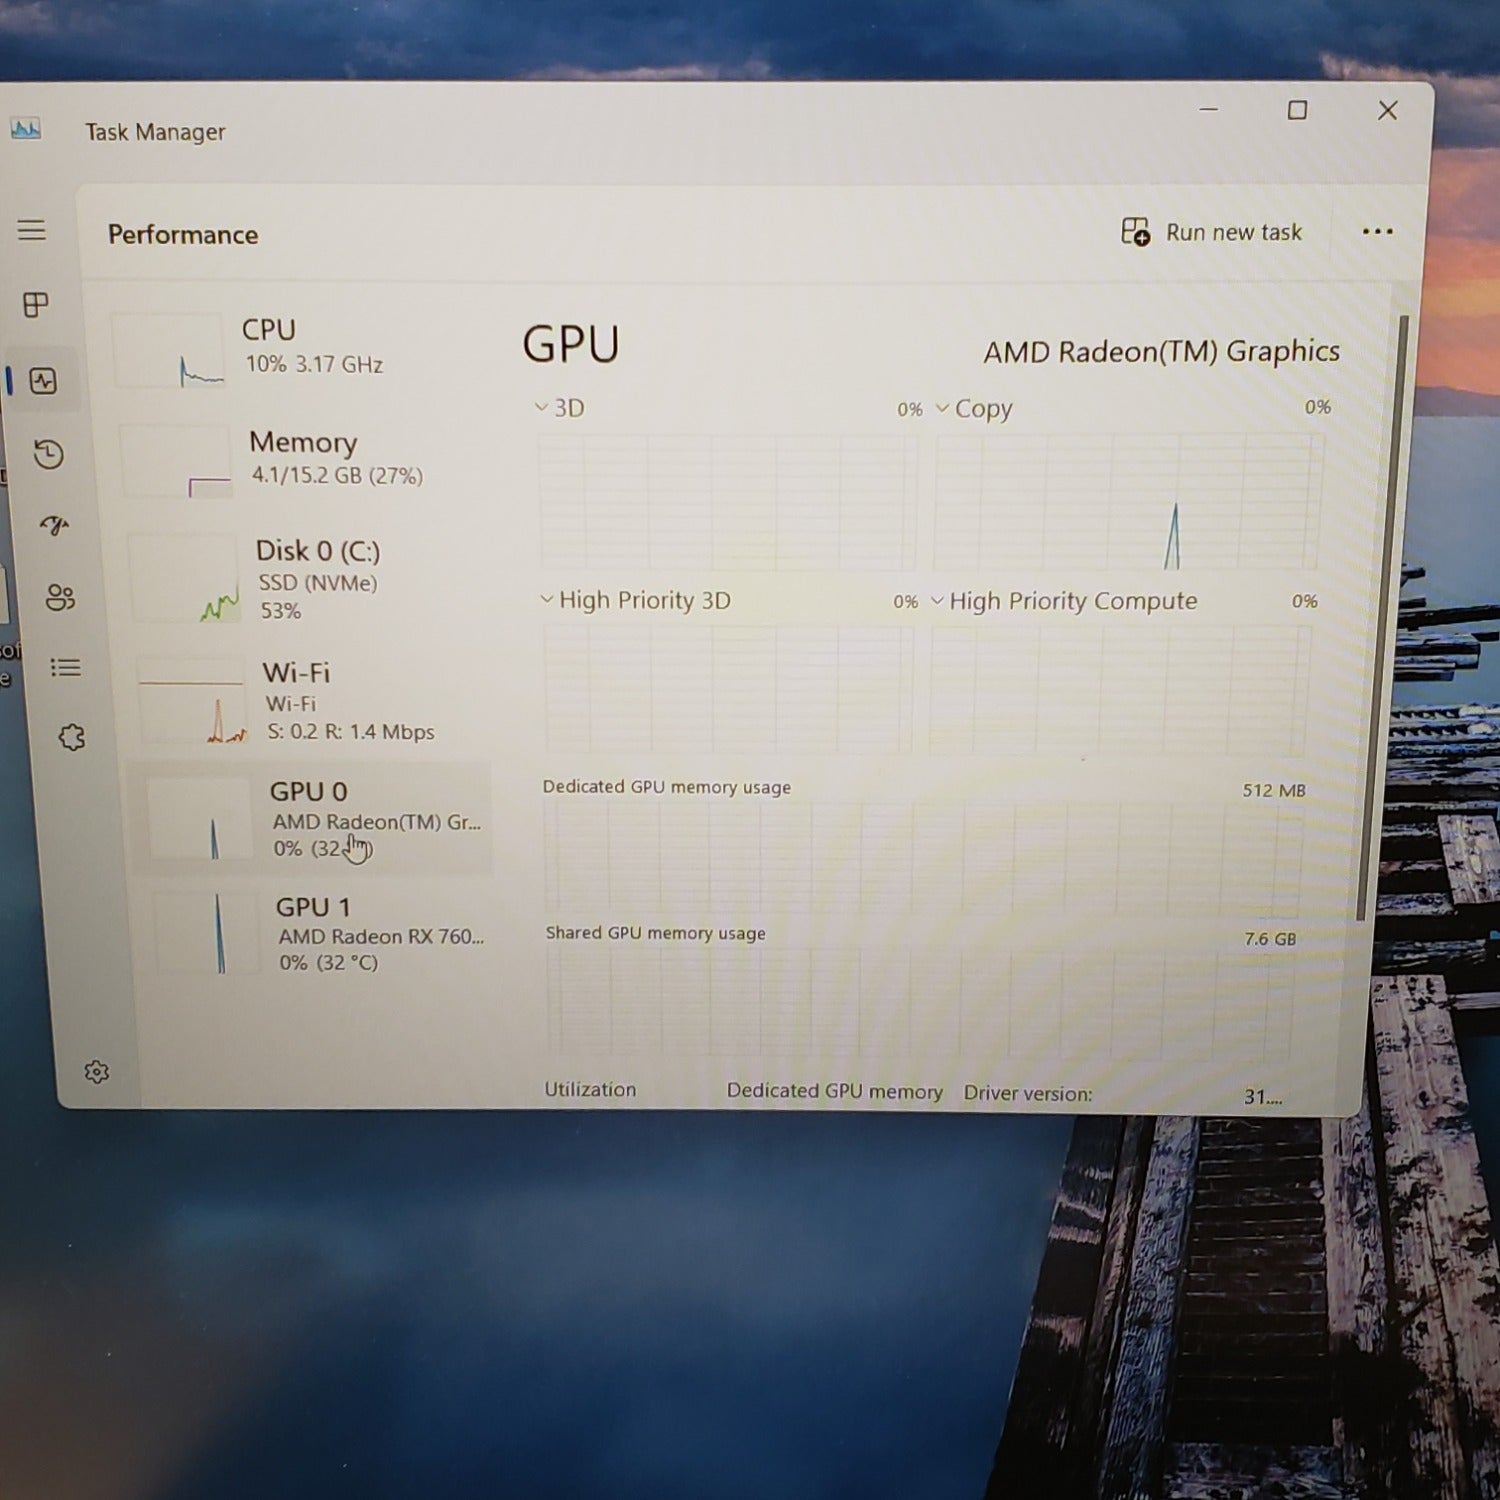Open the App history icon

tap(48, 455)
